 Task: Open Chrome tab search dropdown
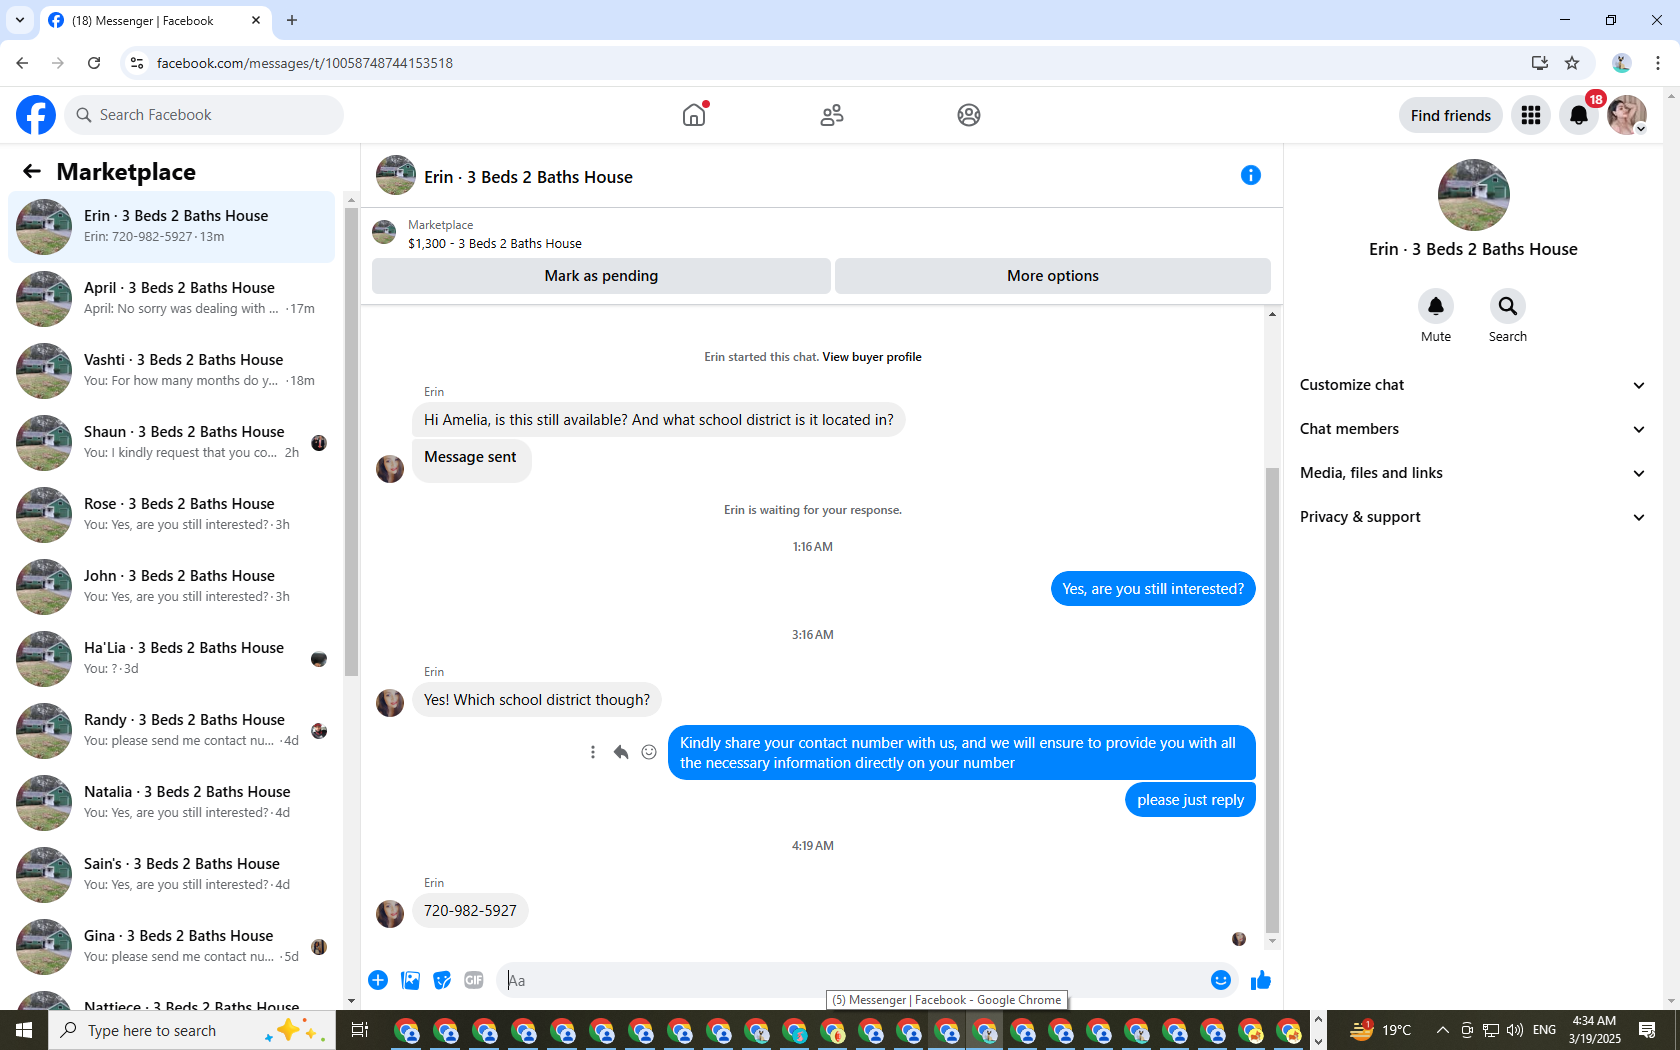click(x=20, y=20)
